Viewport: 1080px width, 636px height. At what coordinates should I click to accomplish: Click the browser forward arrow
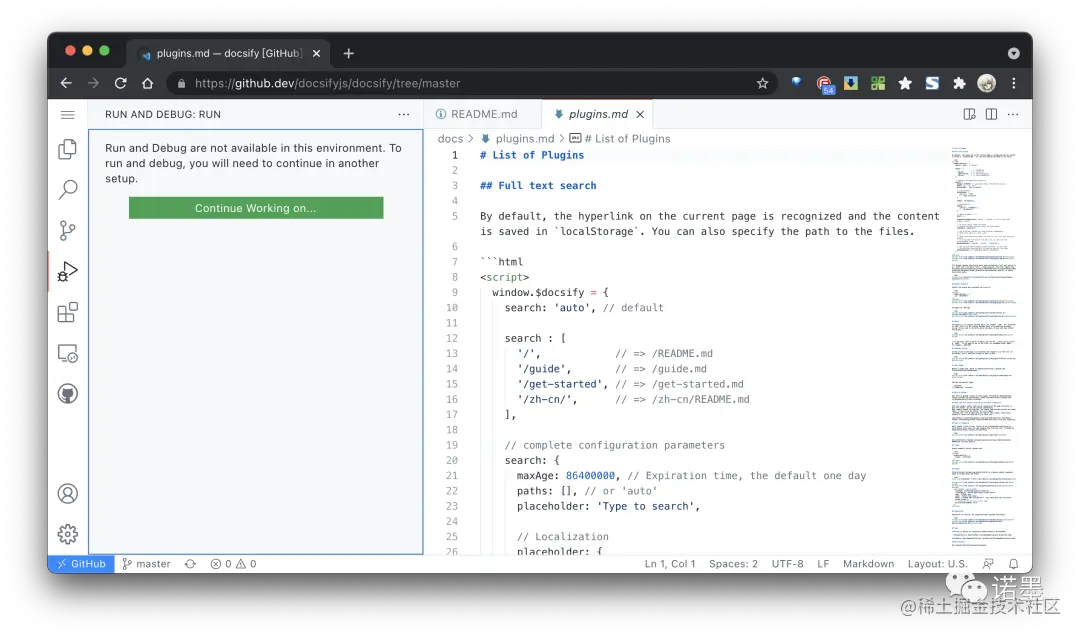click(x=93, y=83)
